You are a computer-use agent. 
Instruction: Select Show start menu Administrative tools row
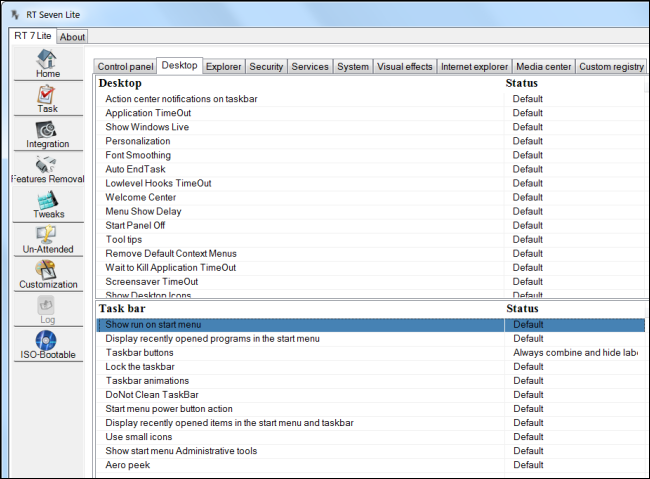[x=371, y=451]
